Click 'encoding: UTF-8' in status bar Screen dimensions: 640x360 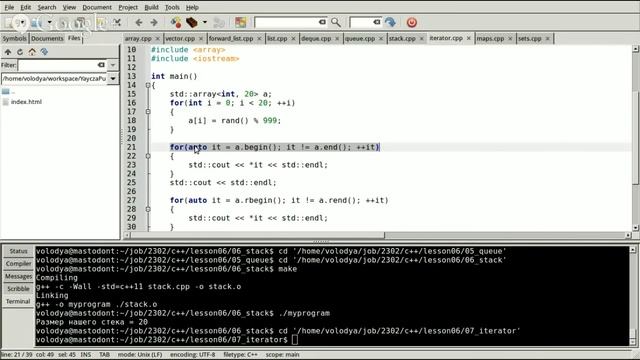point(193,355)
